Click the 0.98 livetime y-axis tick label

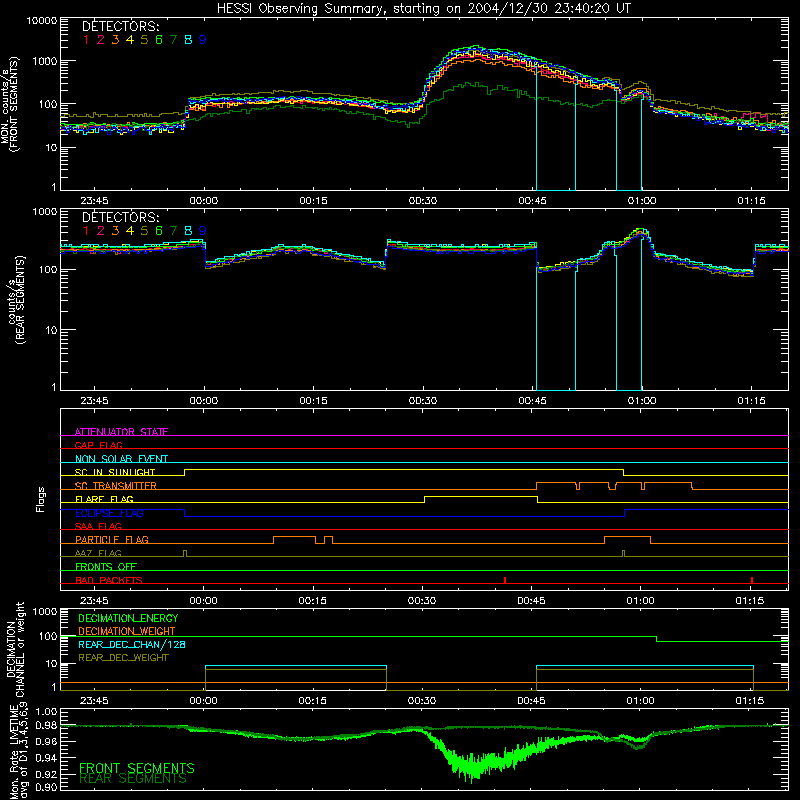[47, 726]
